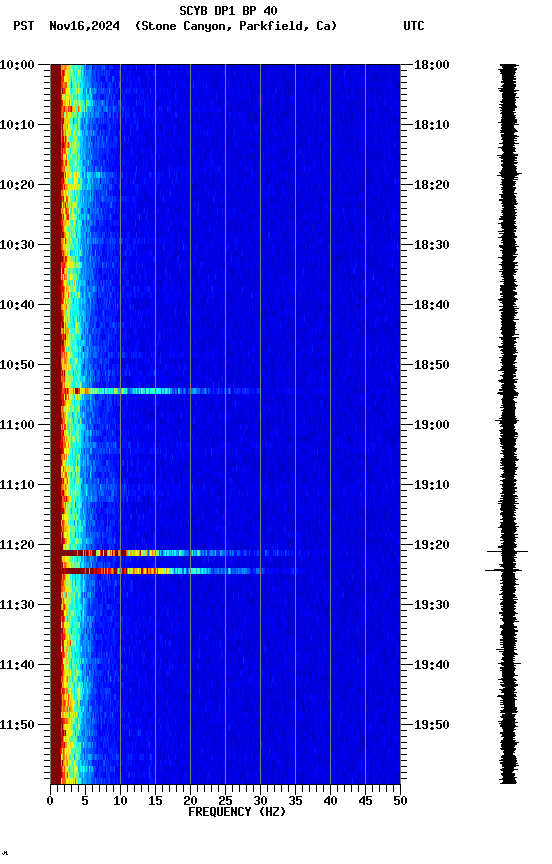Click the 10:10 PST time label
The image size is (552, 864).
click(17, 125)
